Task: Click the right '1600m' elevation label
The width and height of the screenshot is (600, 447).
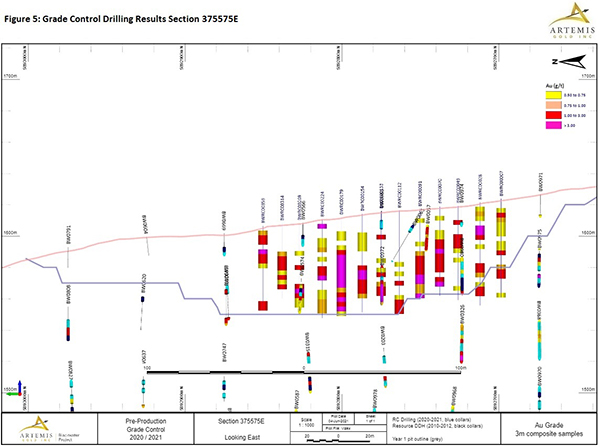Action: tap(588, 233)
